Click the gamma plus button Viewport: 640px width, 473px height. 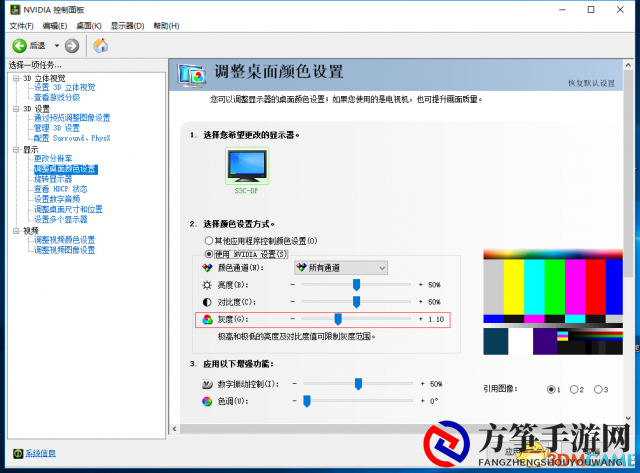421,319
